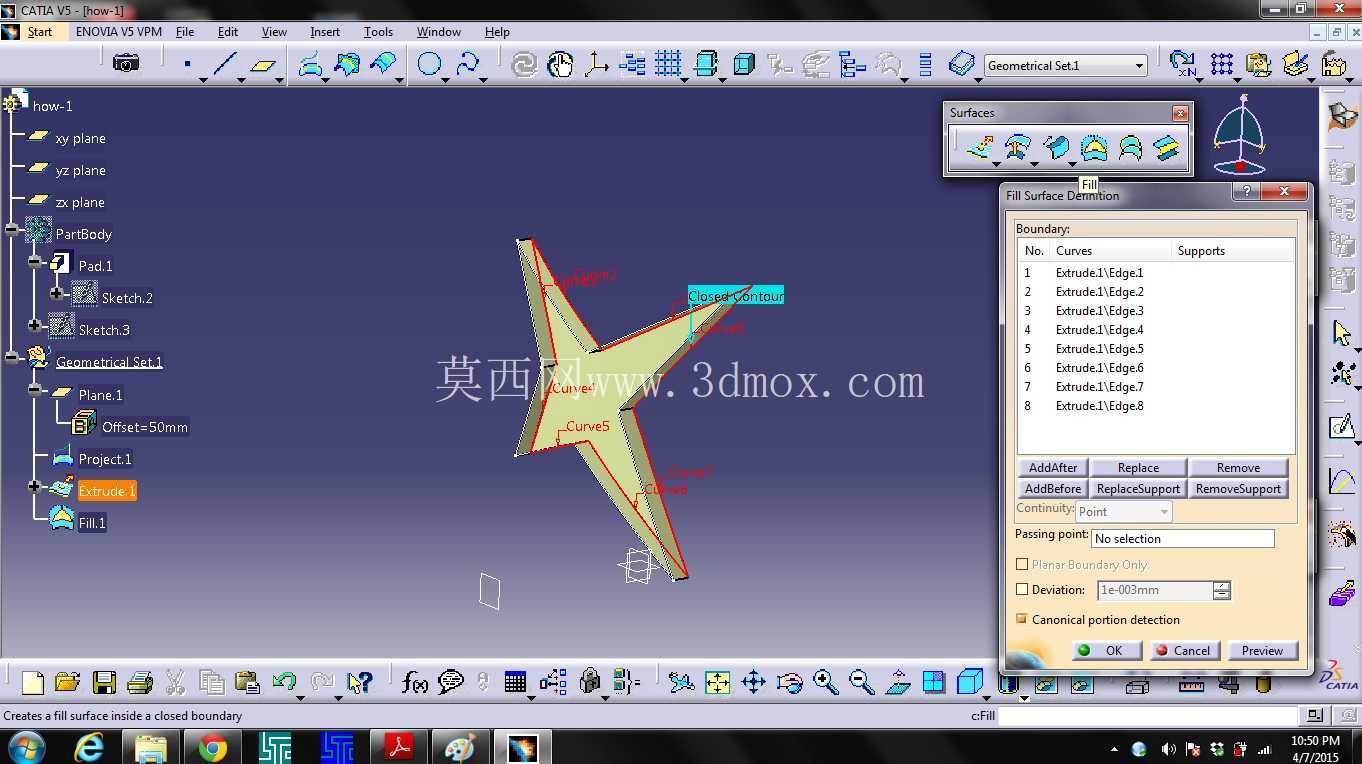Click the Fit All In icon

pyautogui.click(x=717, y=683)
